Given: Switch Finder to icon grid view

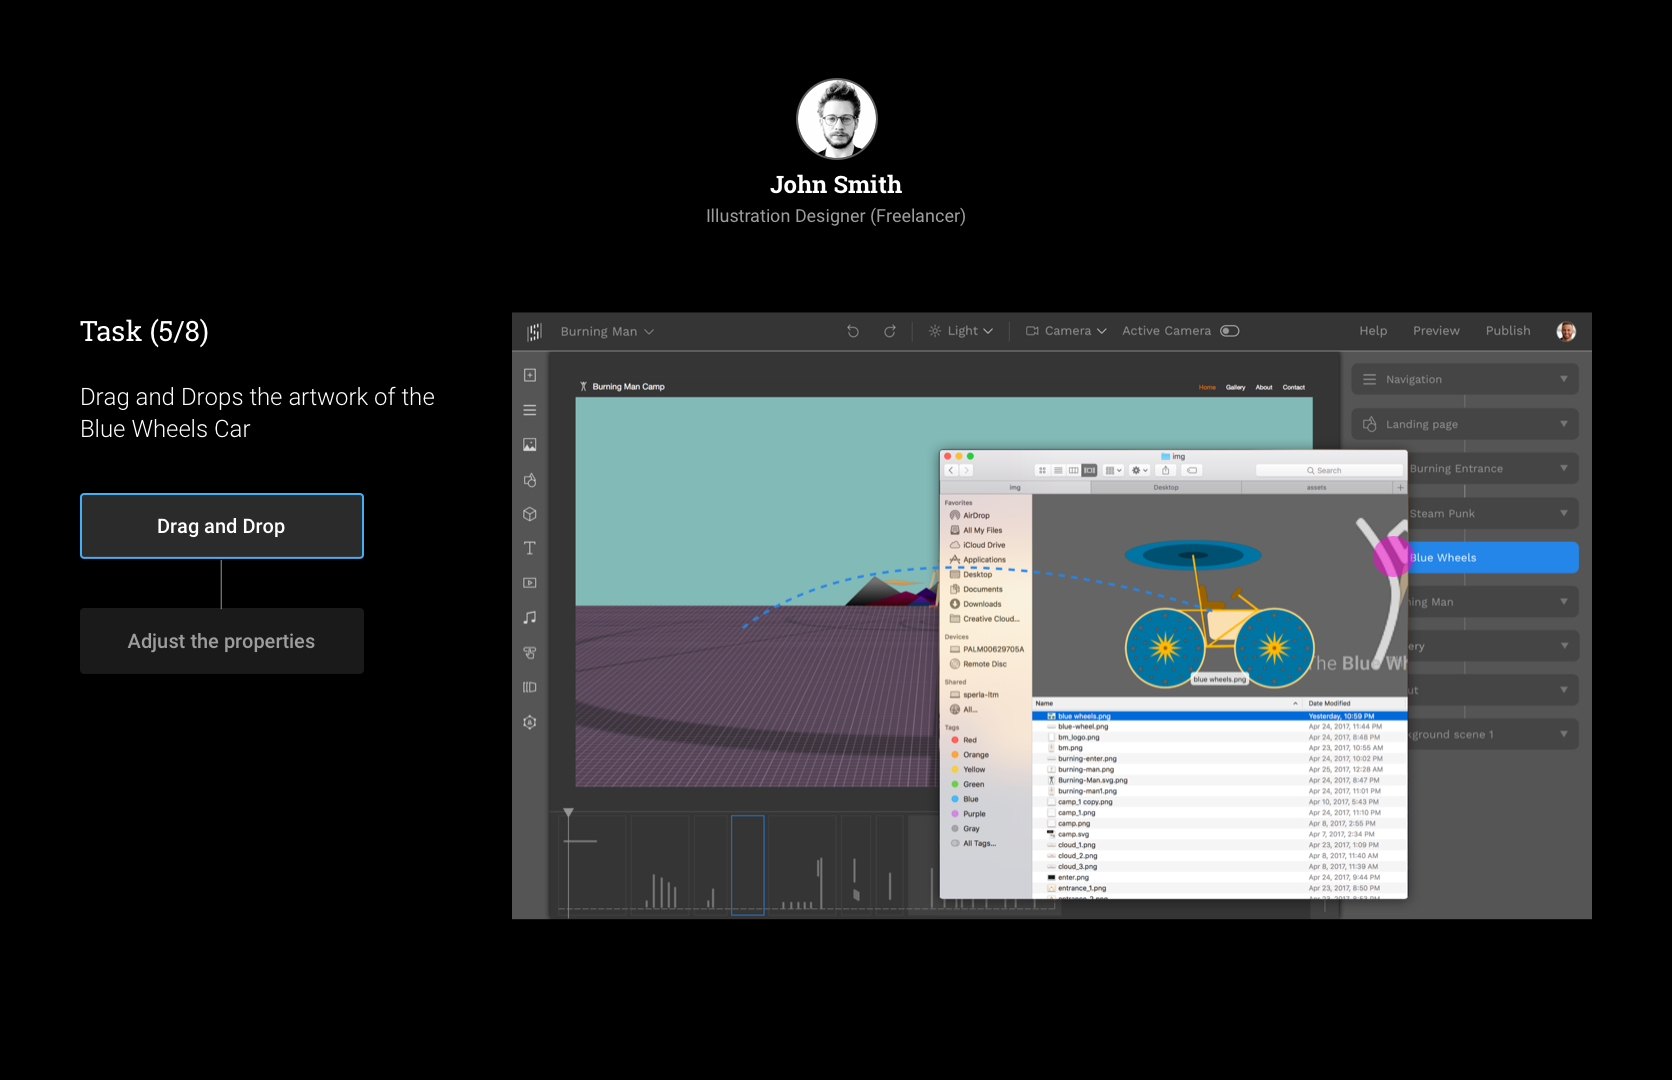Looking at the screenshot, I should 1042,470.
